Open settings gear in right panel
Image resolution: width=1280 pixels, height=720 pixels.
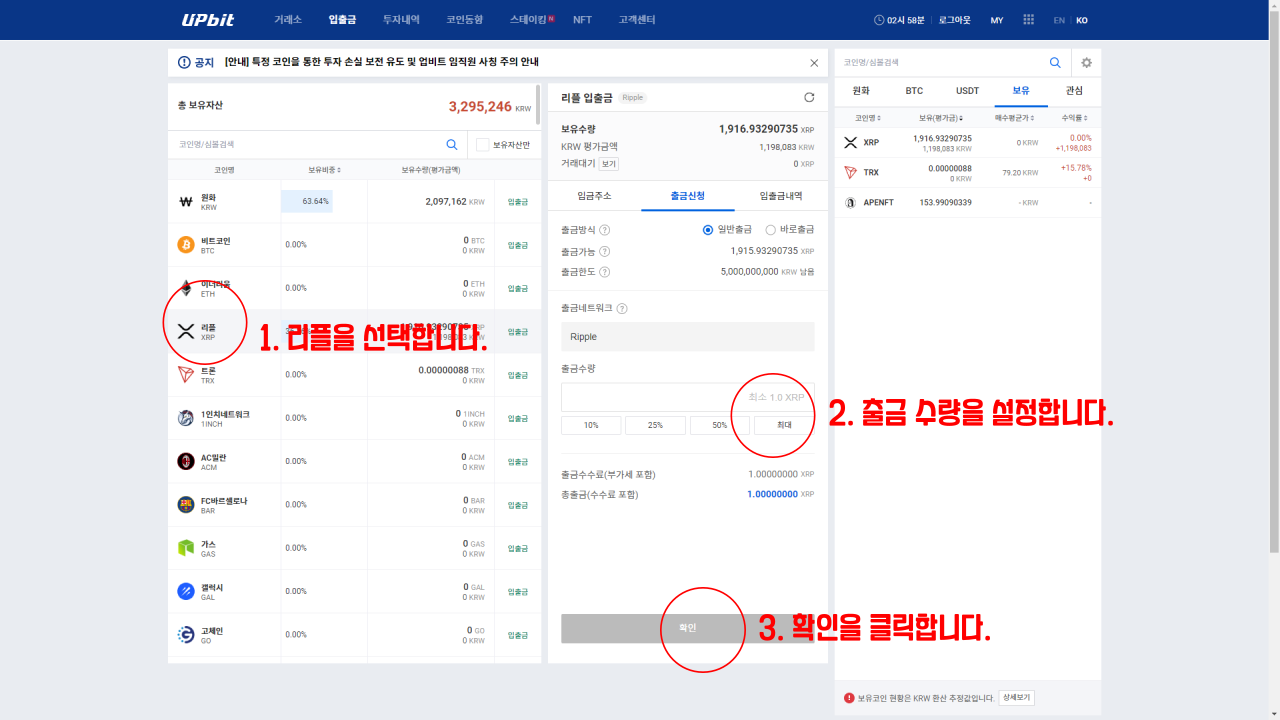tap(1086, 62)
